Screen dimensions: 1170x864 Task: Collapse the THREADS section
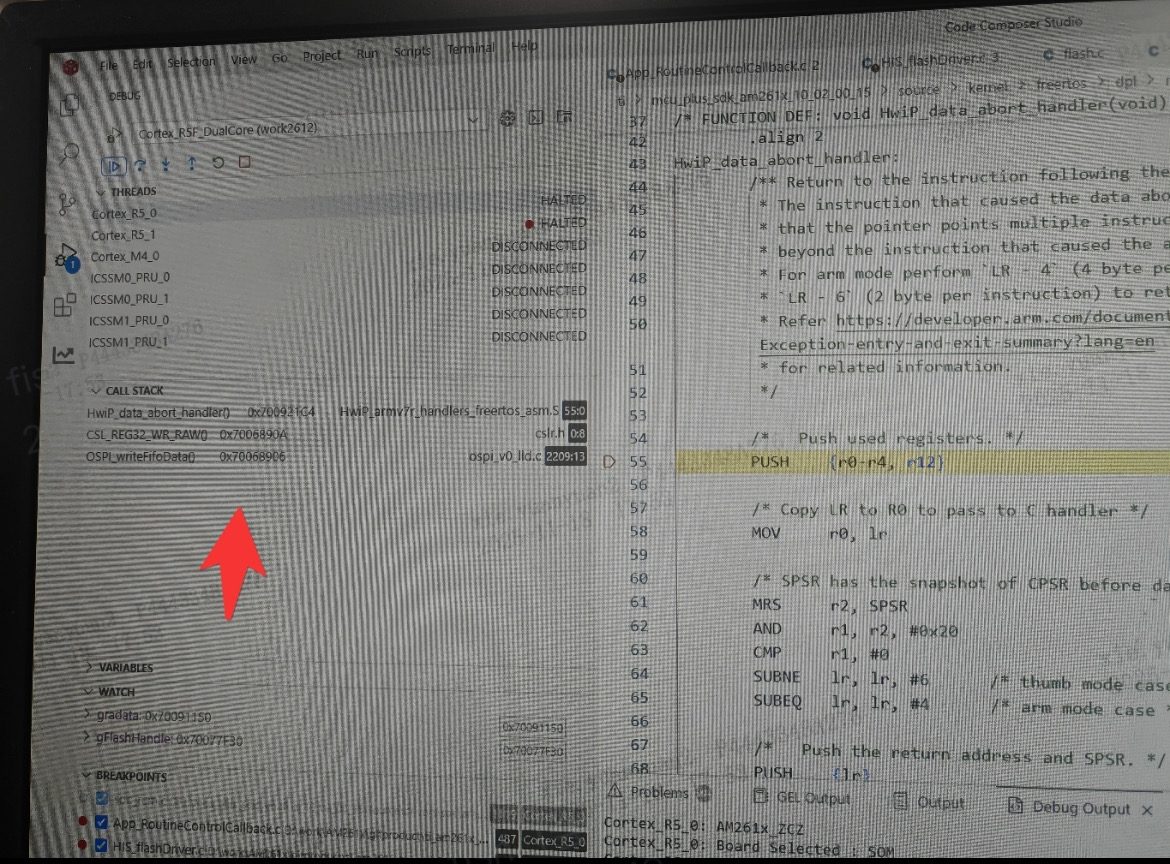127,192
